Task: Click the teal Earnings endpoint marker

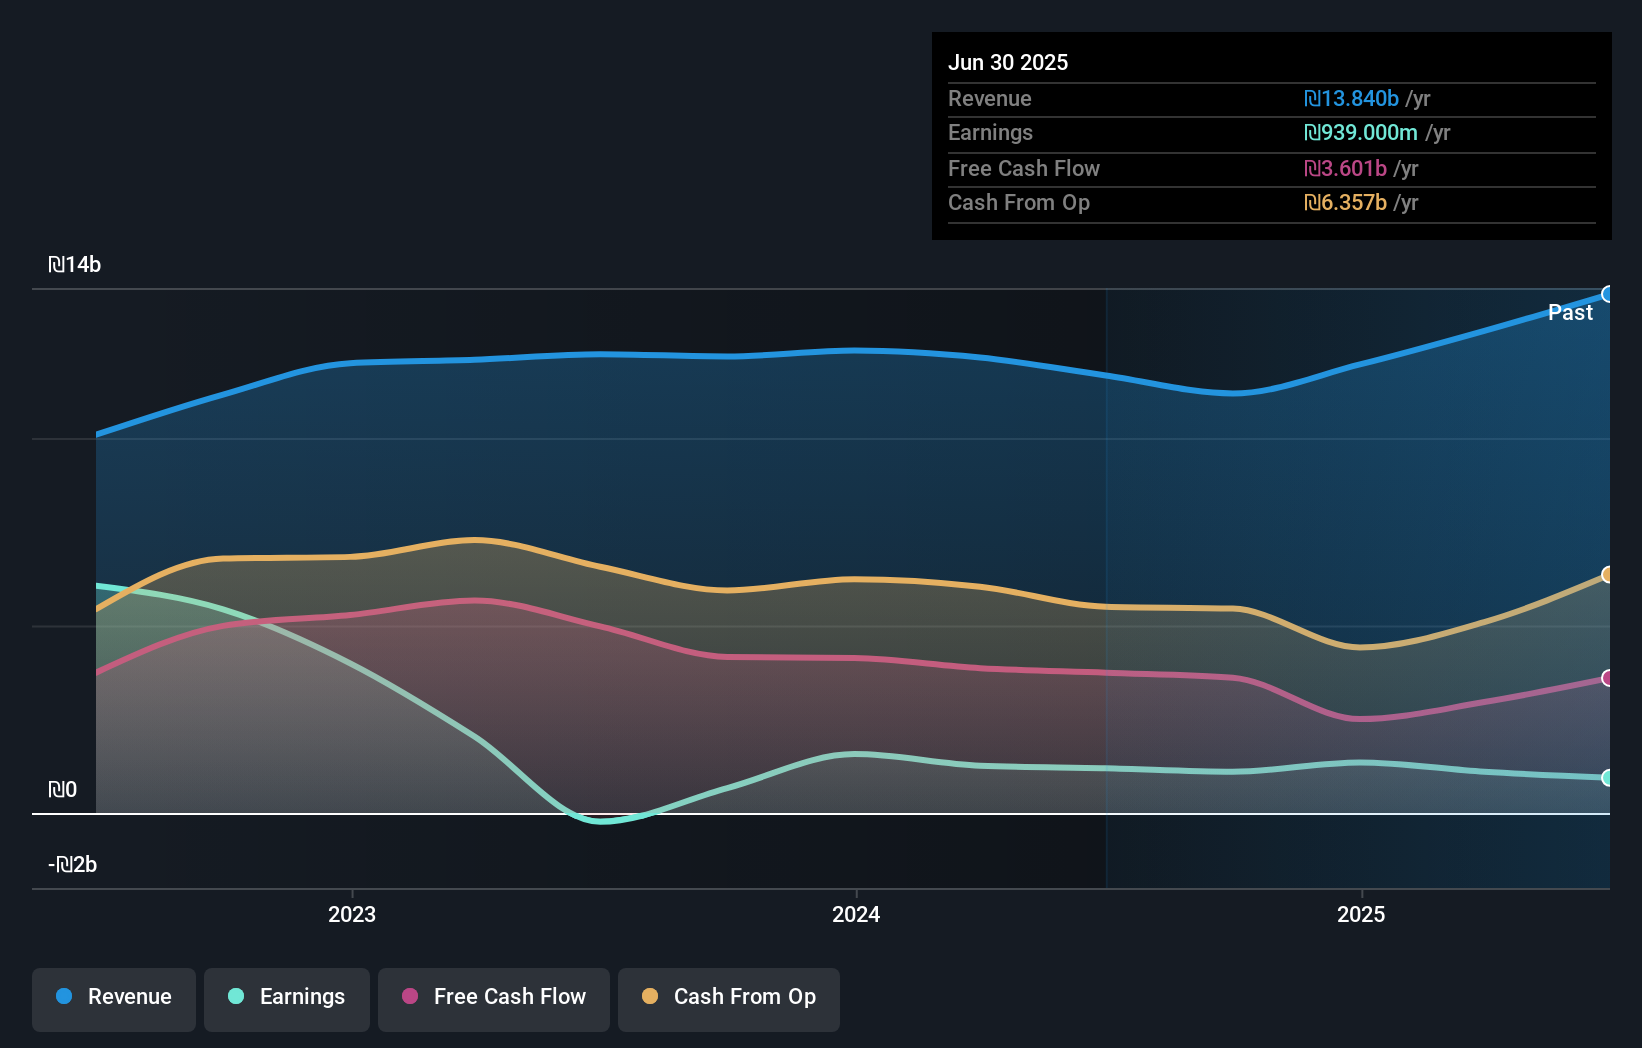Action: point(1607,778)
